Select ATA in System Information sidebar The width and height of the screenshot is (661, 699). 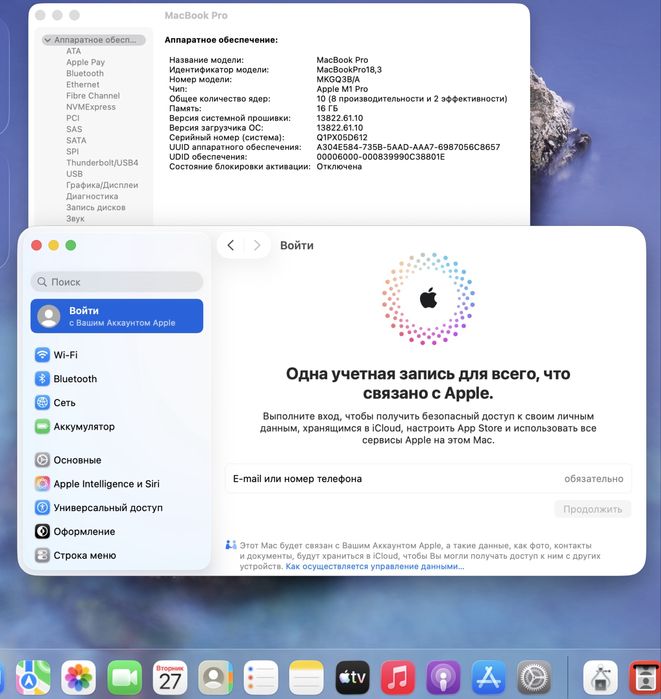[x=74, y=51]
